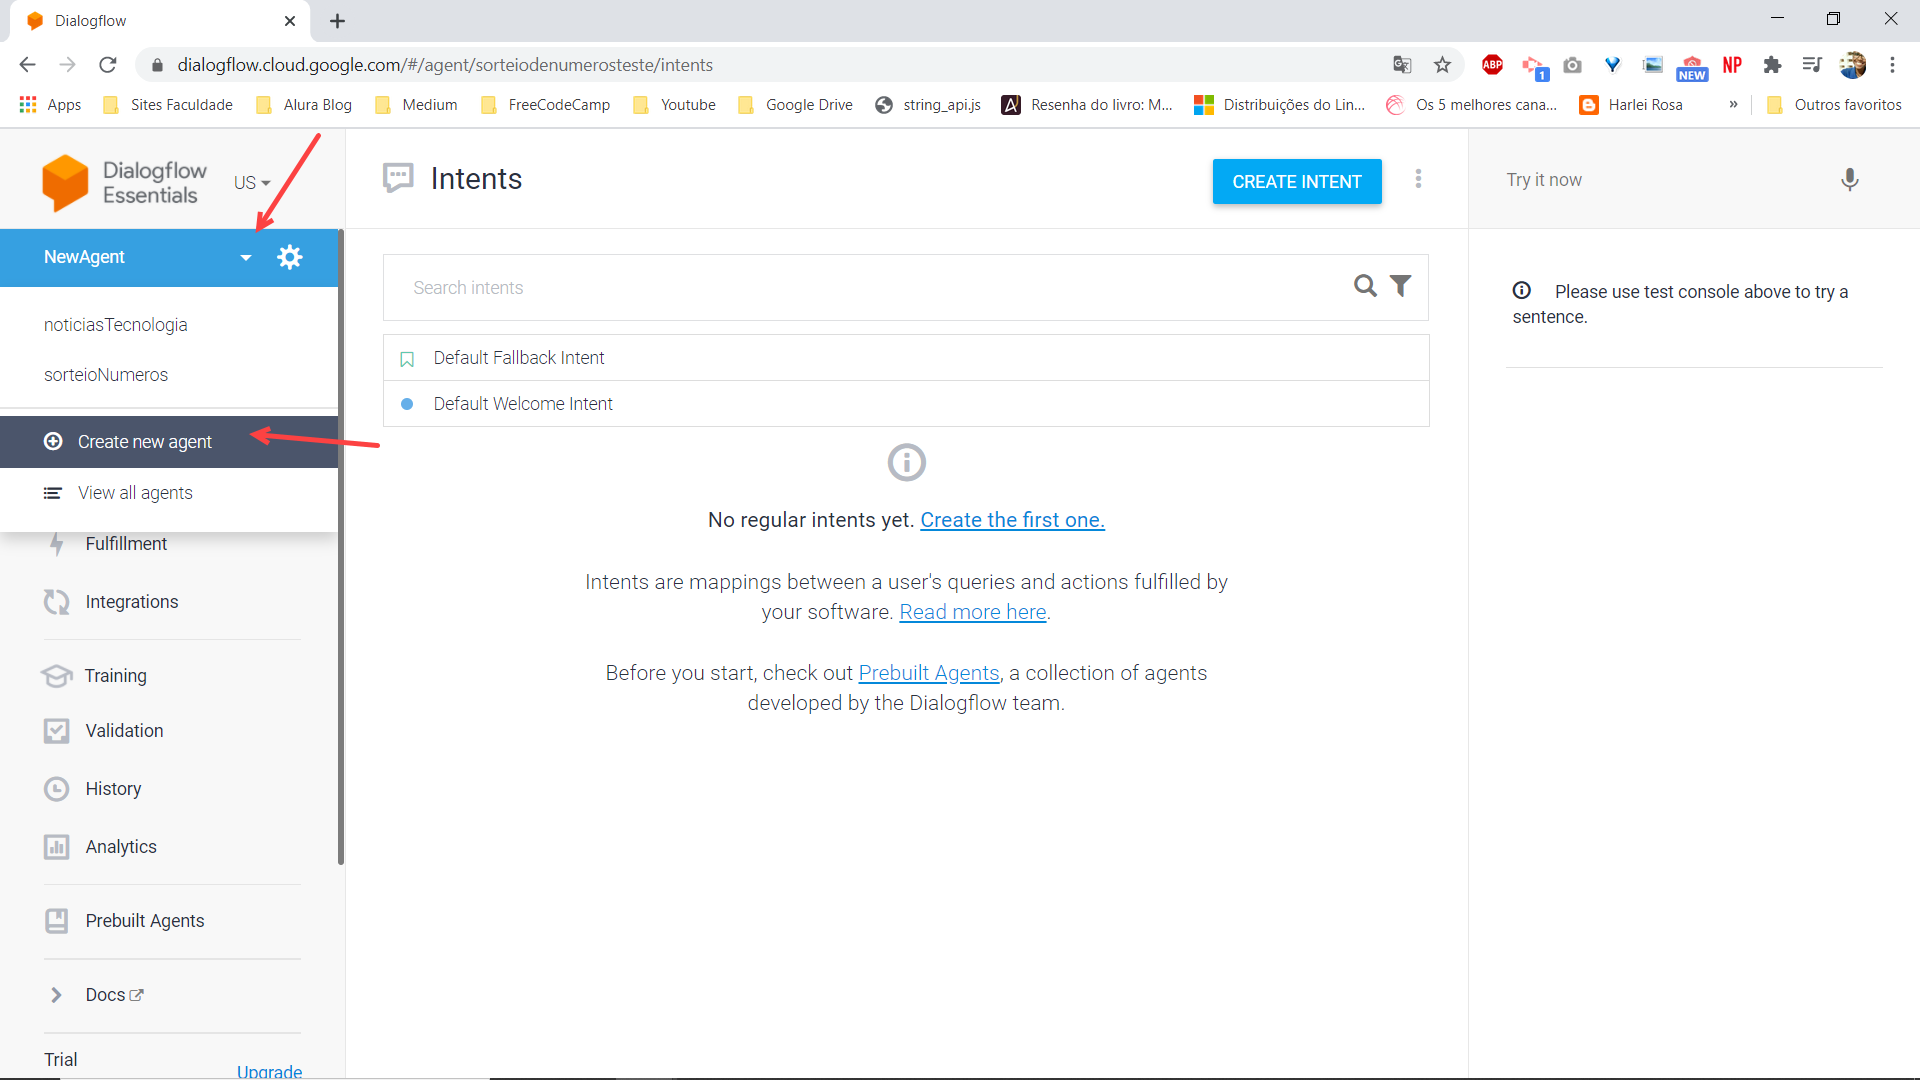Open the Chrome extensions puzzle icon
The image size is (1920, 1080).
tap(1772, 65)
